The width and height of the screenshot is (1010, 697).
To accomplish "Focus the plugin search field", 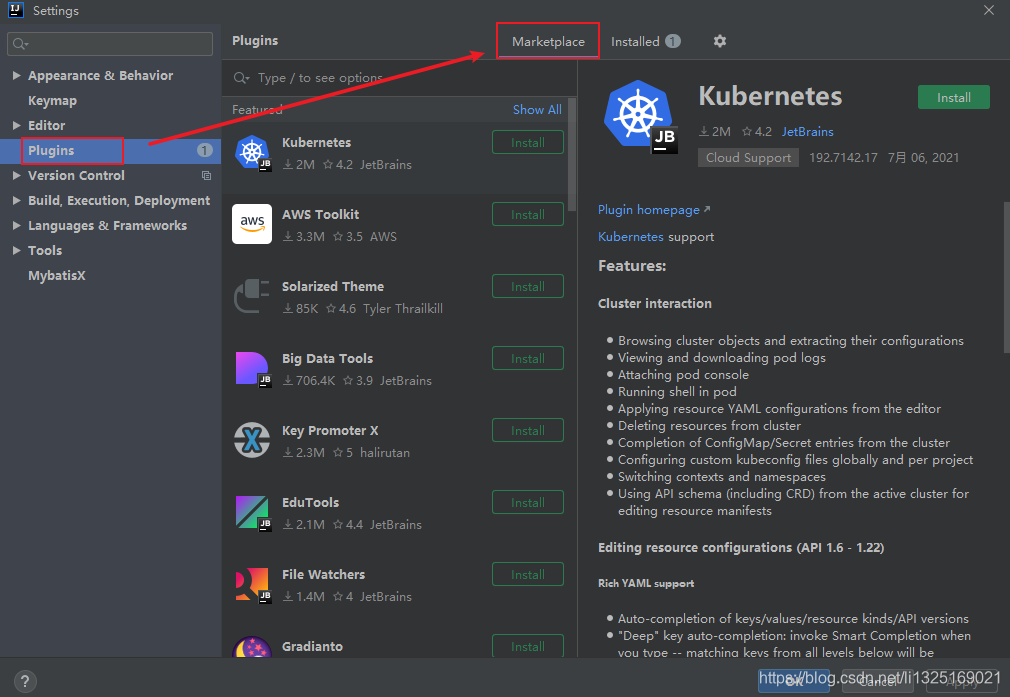I will [399, 78].
